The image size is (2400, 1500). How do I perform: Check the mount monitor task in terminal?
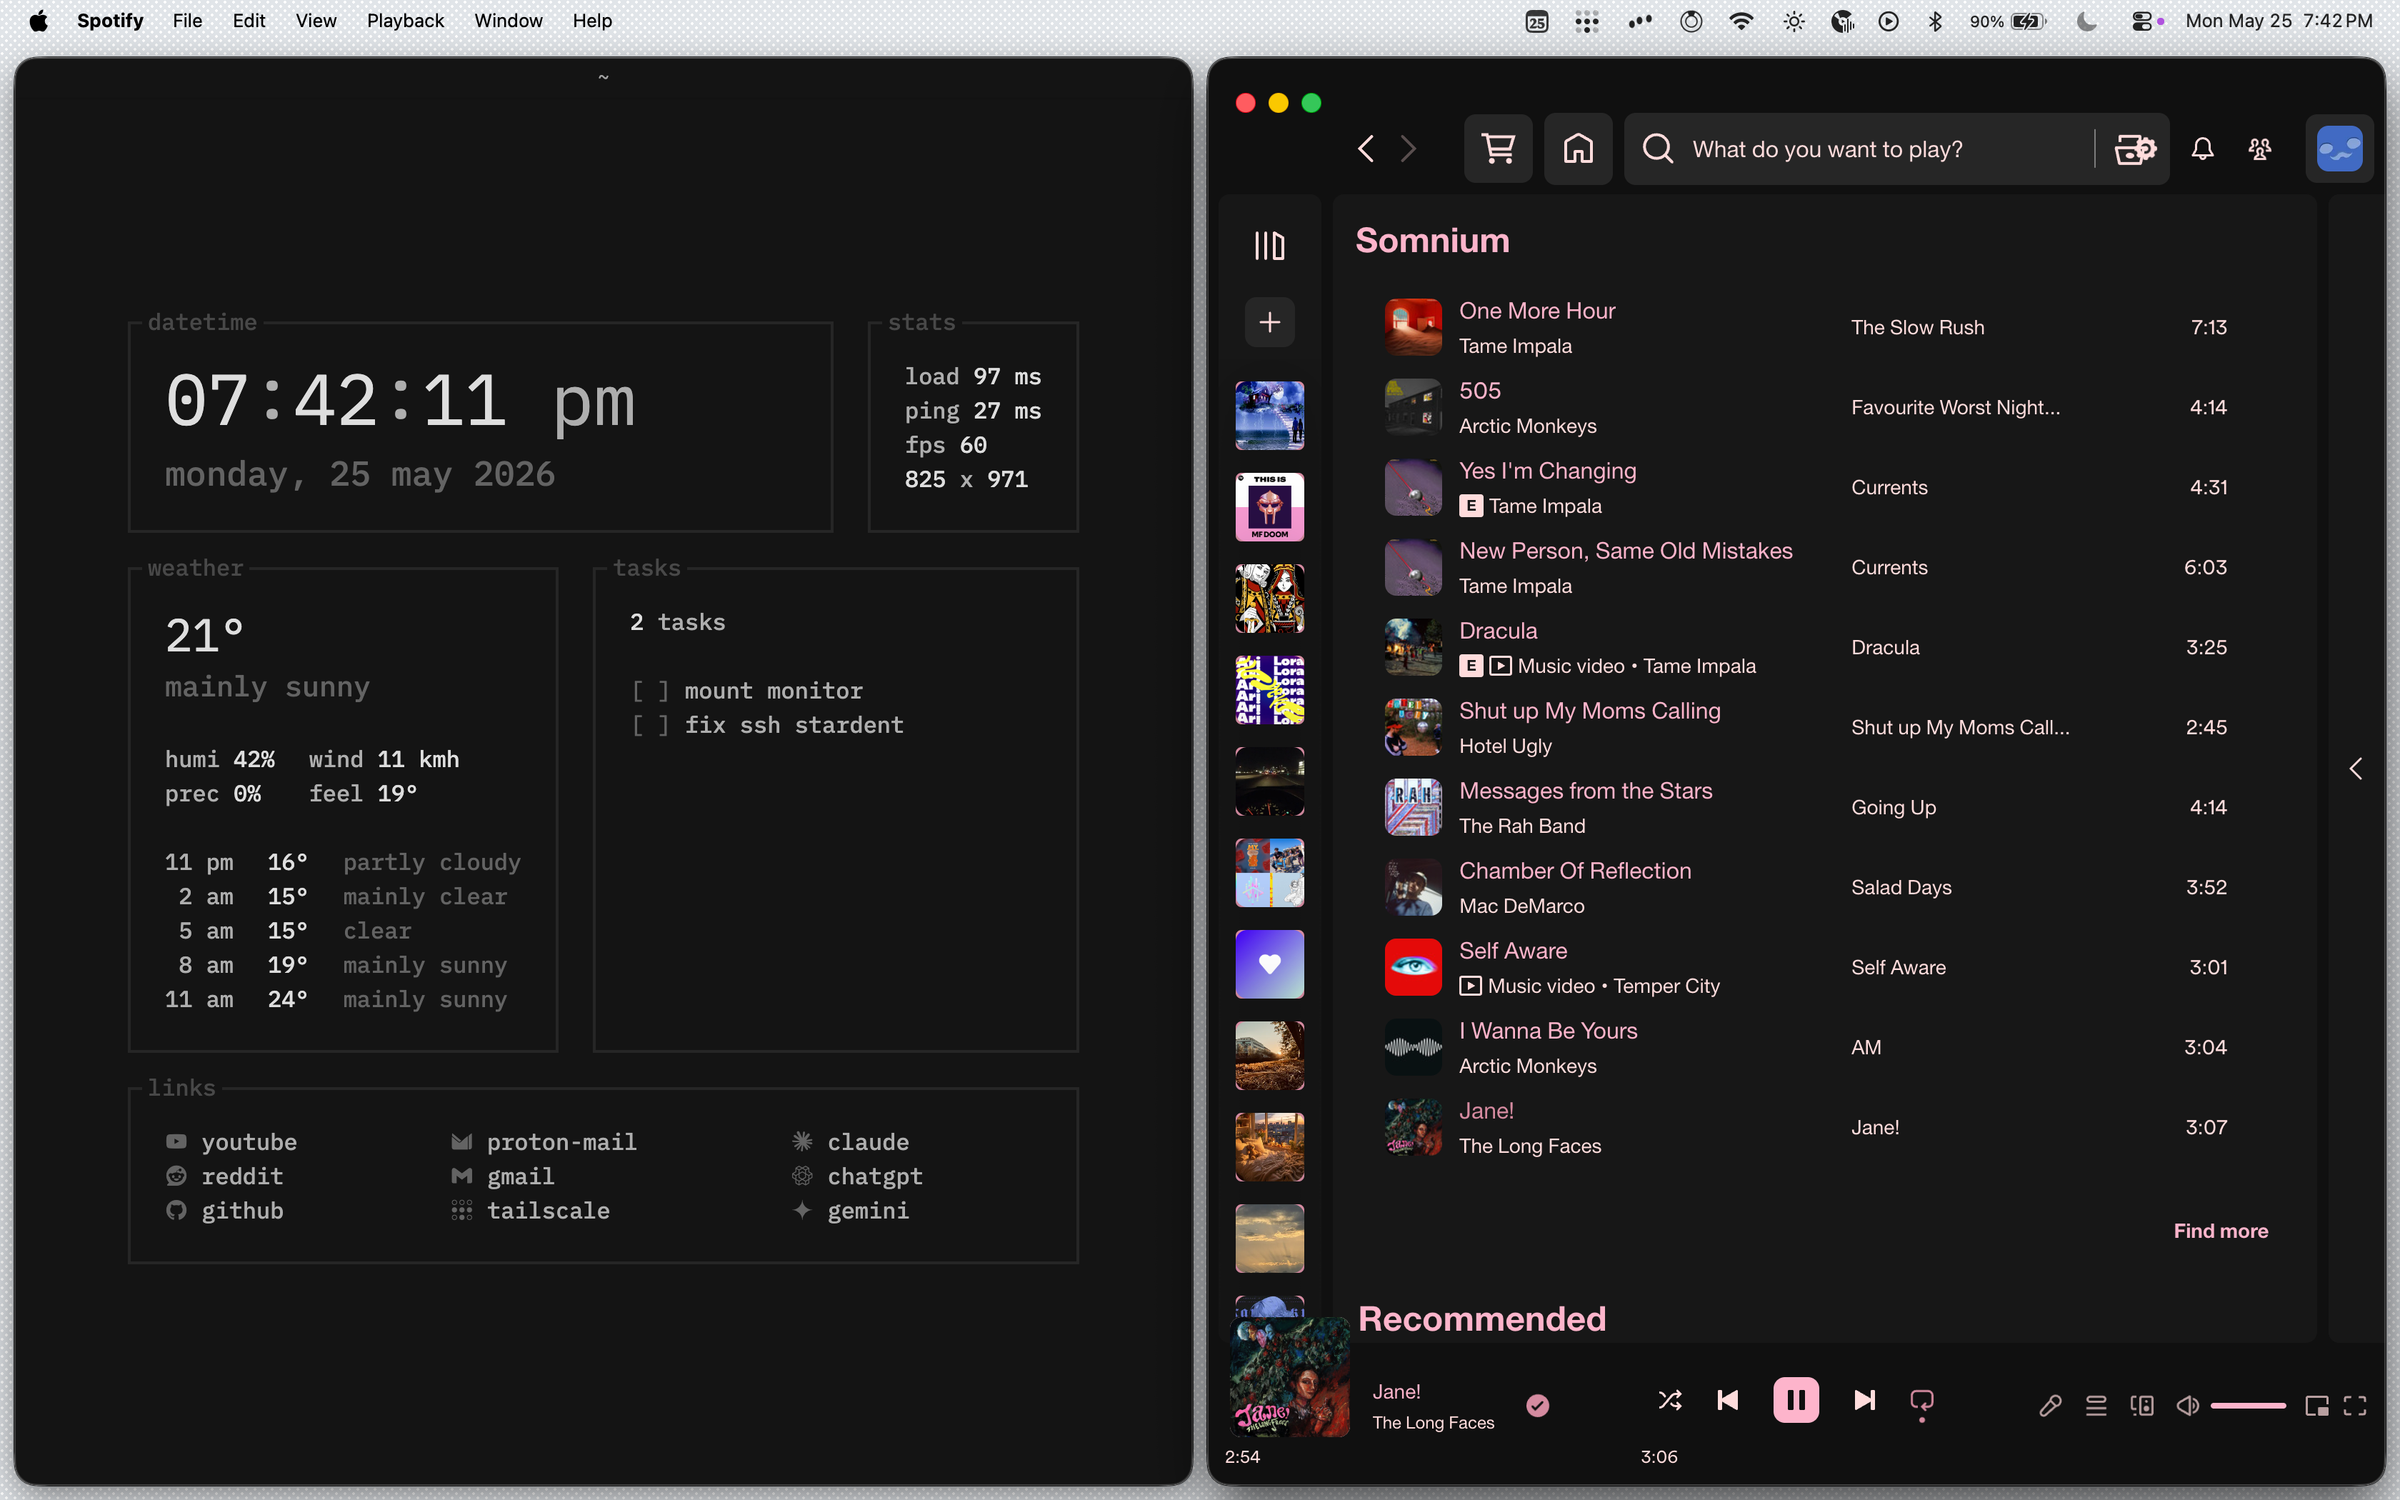[x=649, y=691]
